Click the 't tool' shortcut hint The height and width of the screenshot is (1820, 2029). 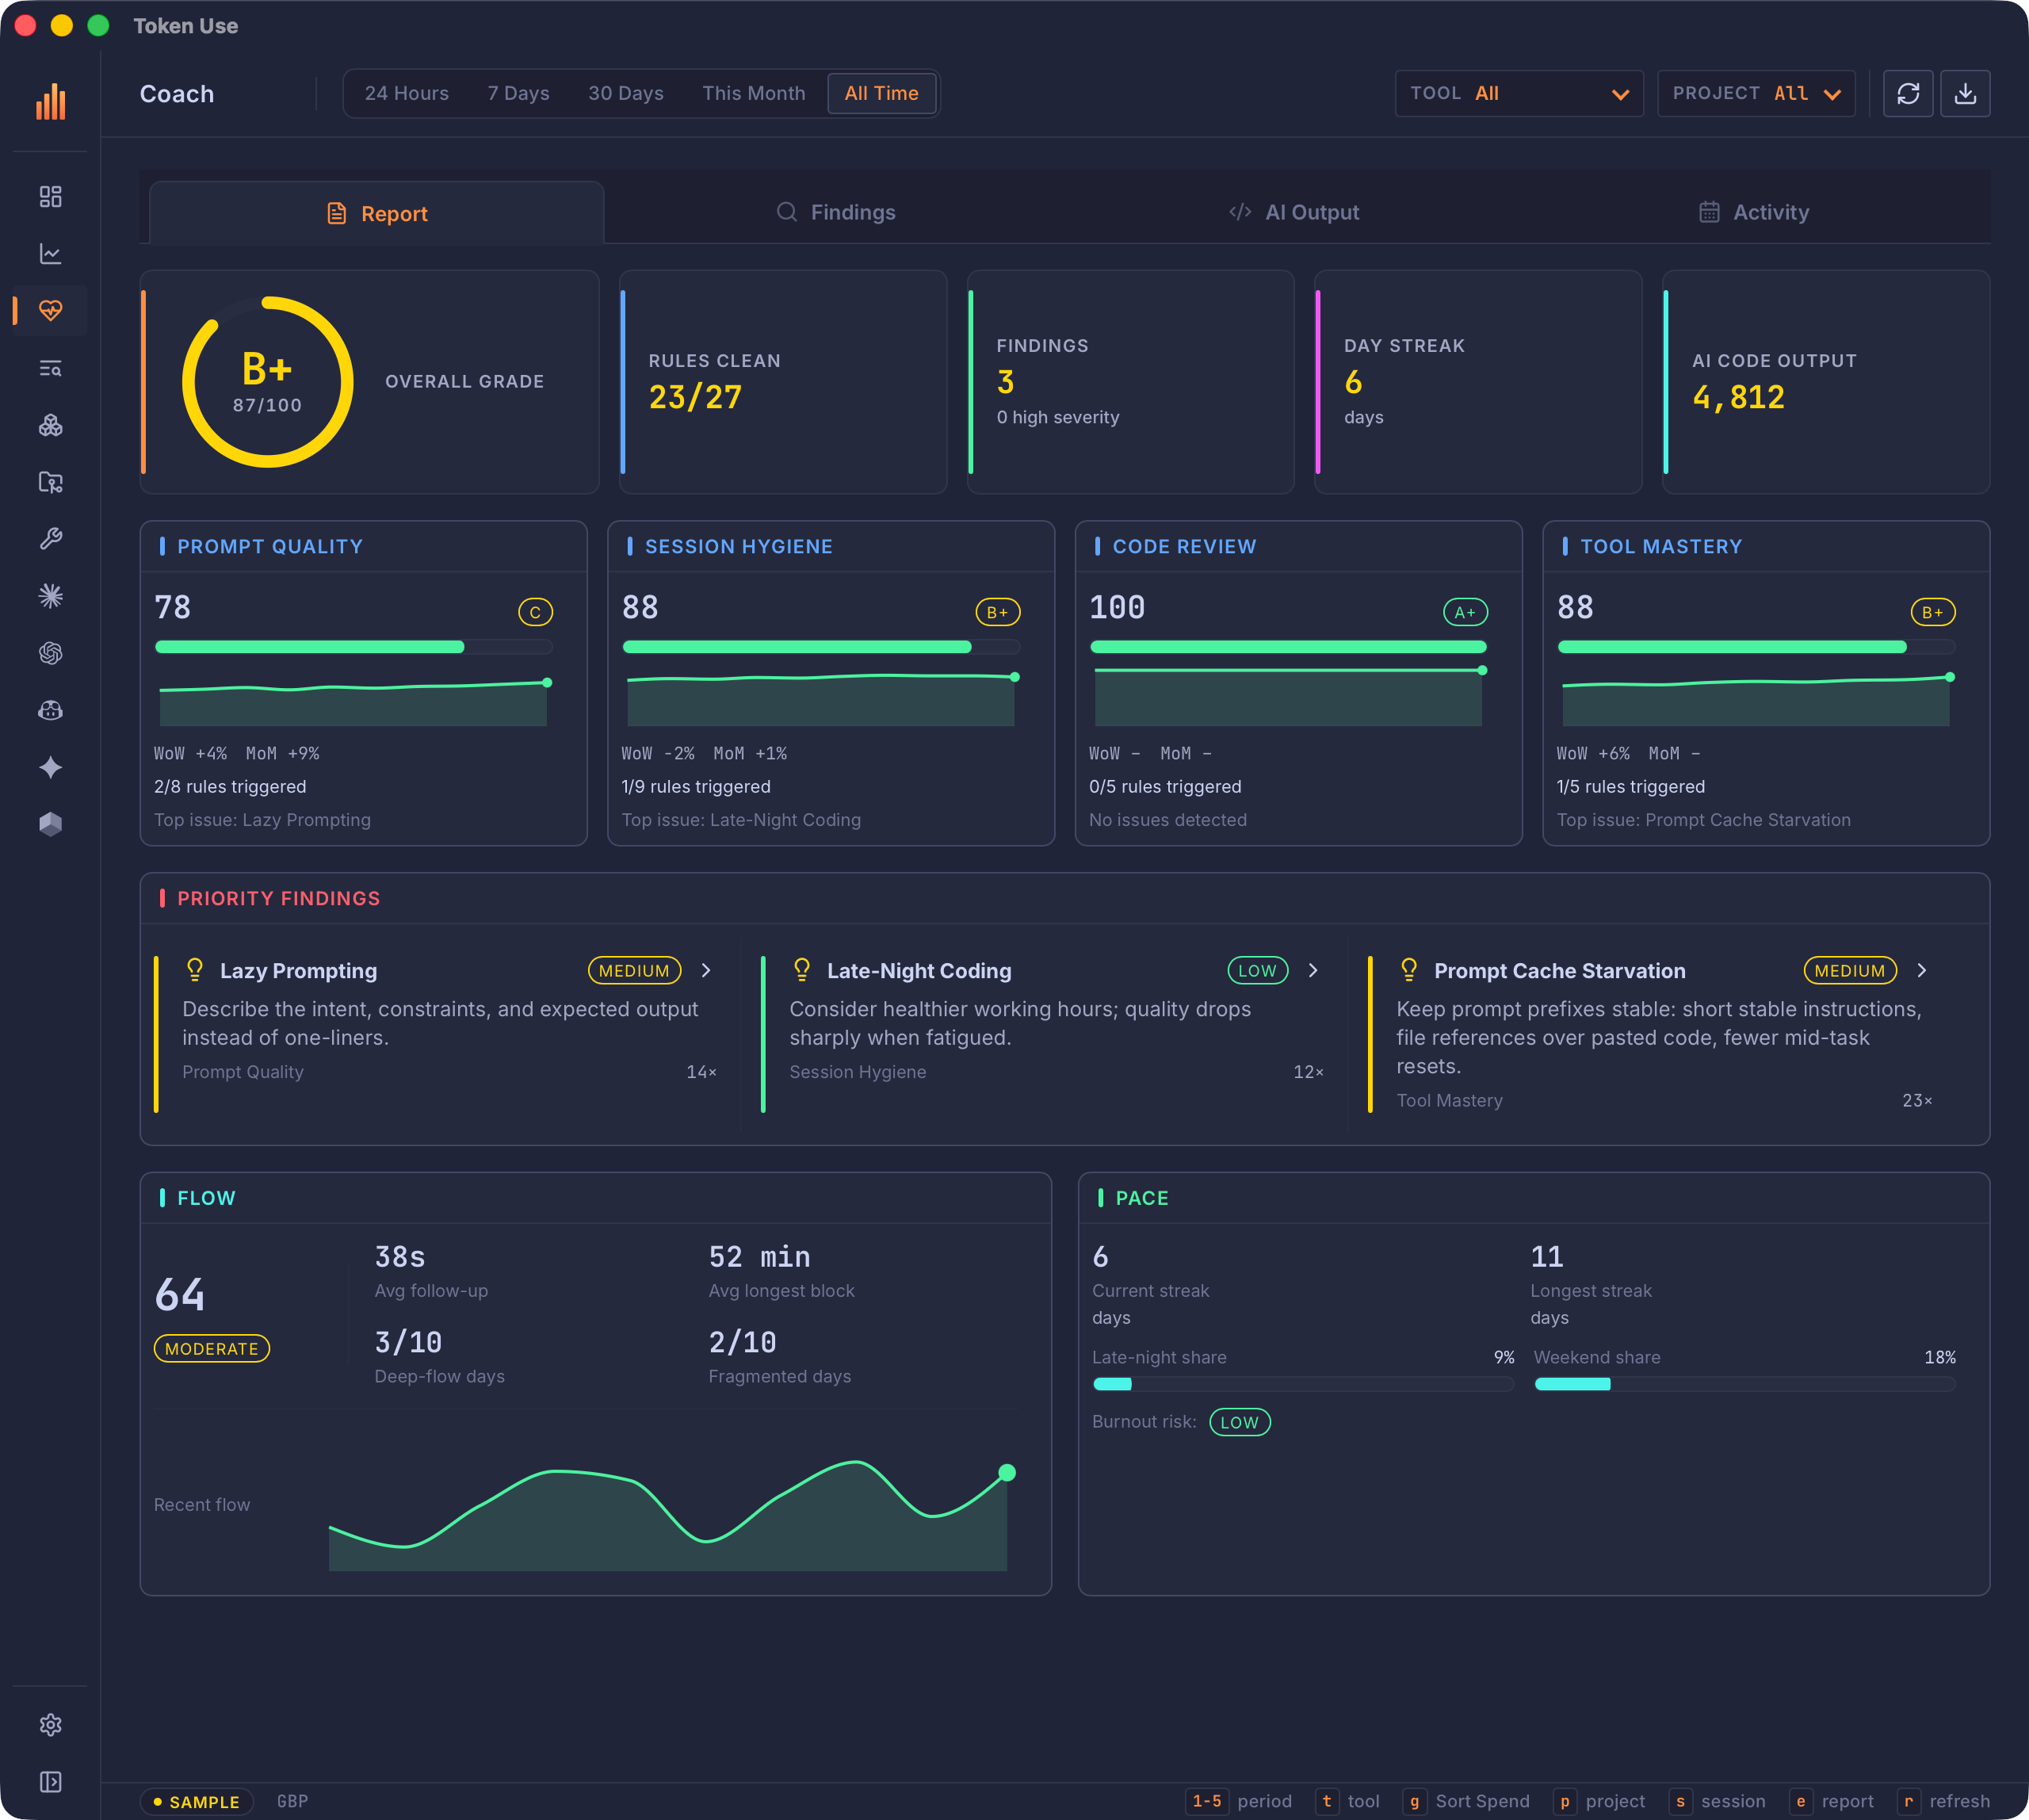[x=1348, y=1801]
